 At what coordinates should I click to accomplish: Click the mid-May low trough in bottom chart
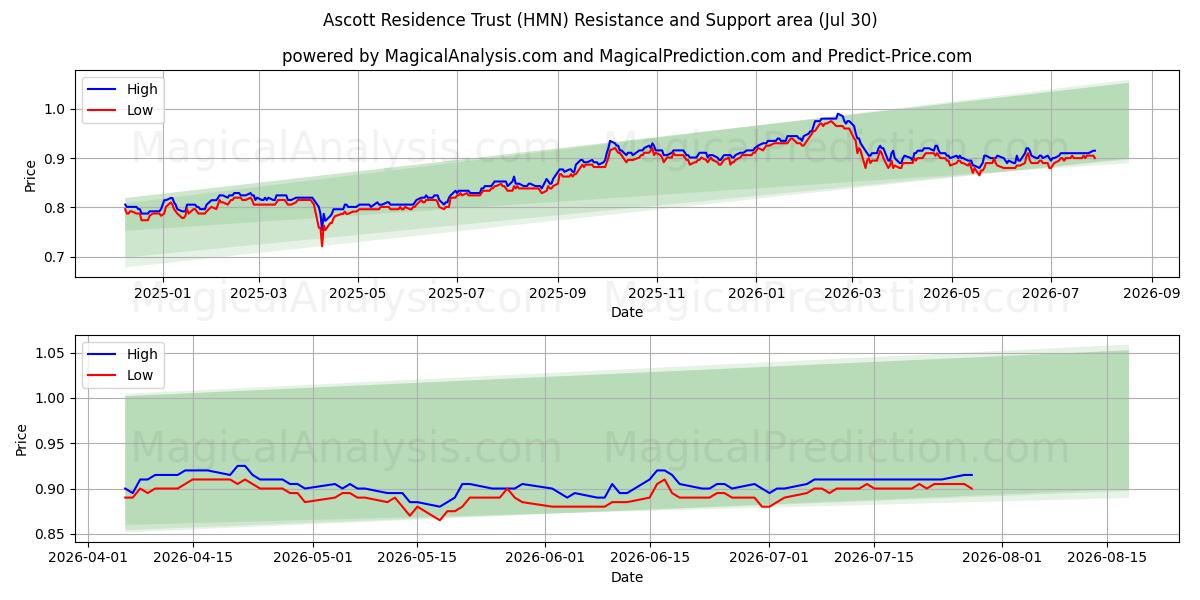point(439,519)
